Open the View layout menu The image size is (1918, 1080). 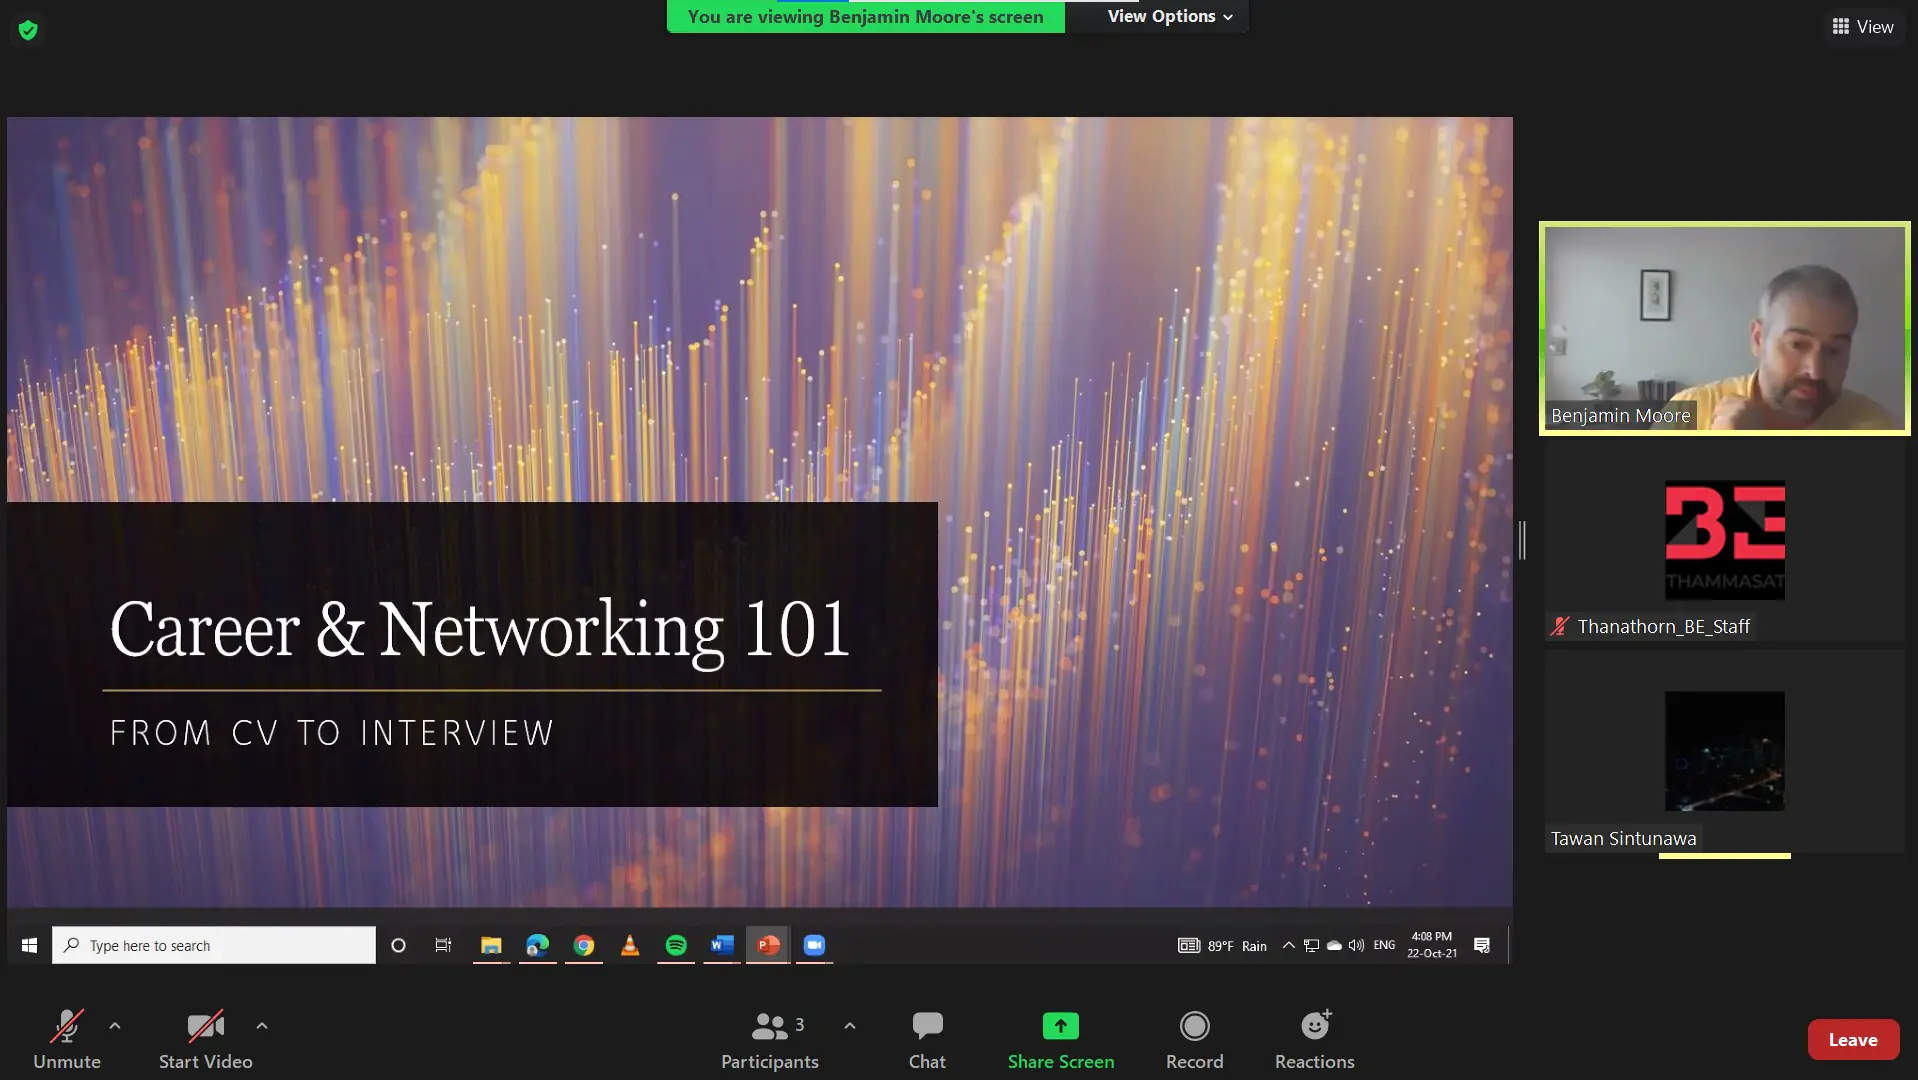(1862, 27)
